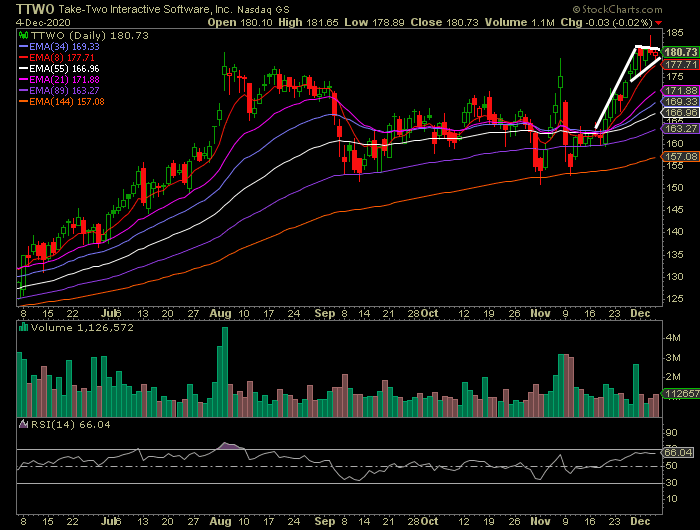The height and width of the screenshot is (530, 700).
Task: Click the red down-arrow change indicator
Action: (658, 23)
